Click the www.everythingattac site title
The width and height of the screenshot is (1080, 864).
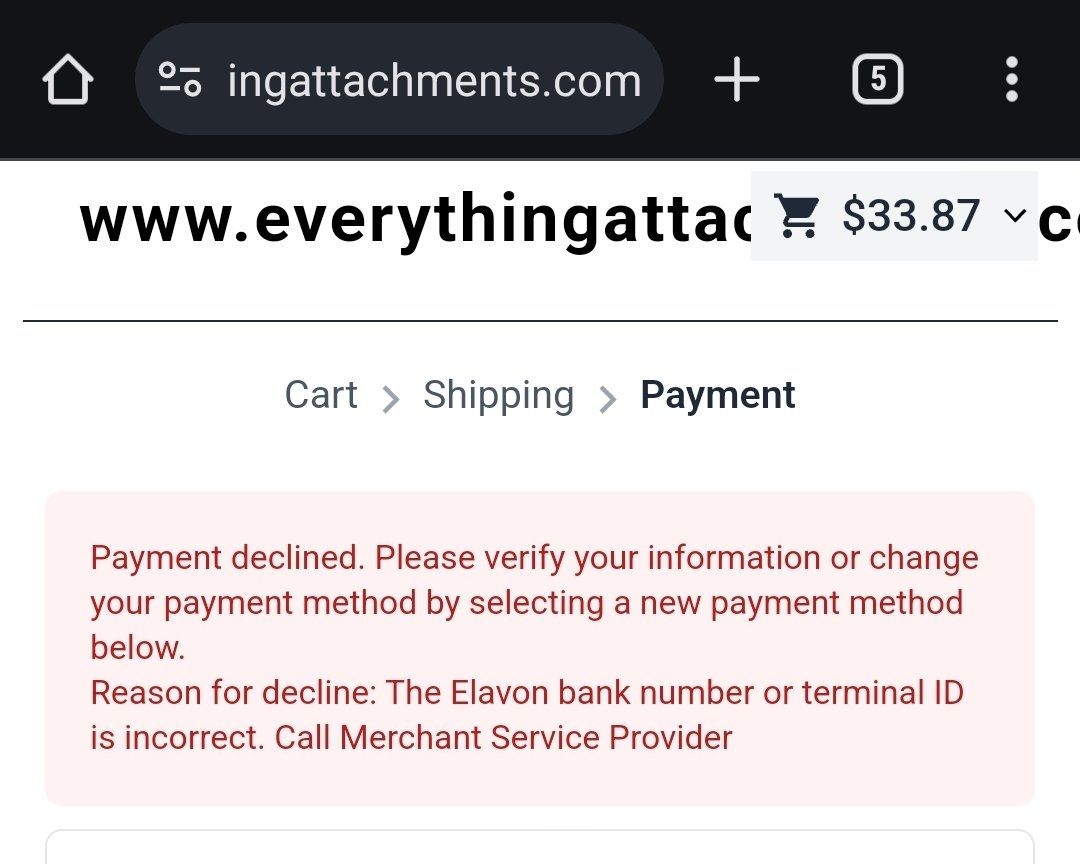pos(415,221)
